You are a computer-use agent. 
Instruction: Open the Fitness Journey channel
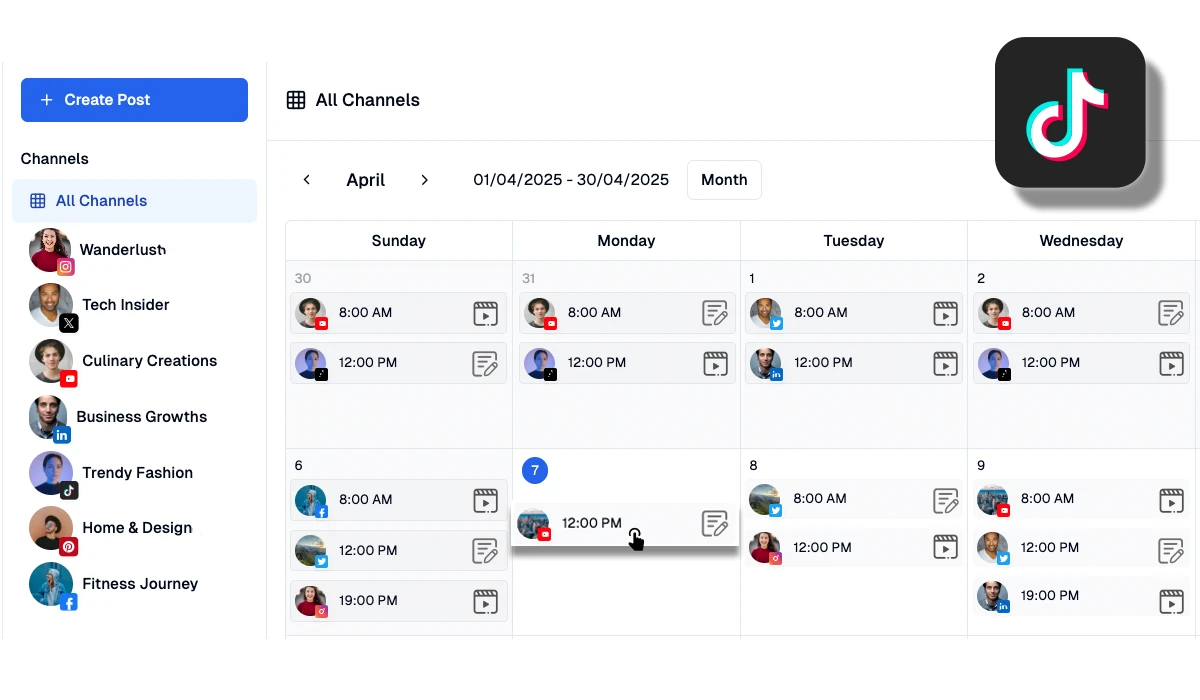[x=115, y=585]
